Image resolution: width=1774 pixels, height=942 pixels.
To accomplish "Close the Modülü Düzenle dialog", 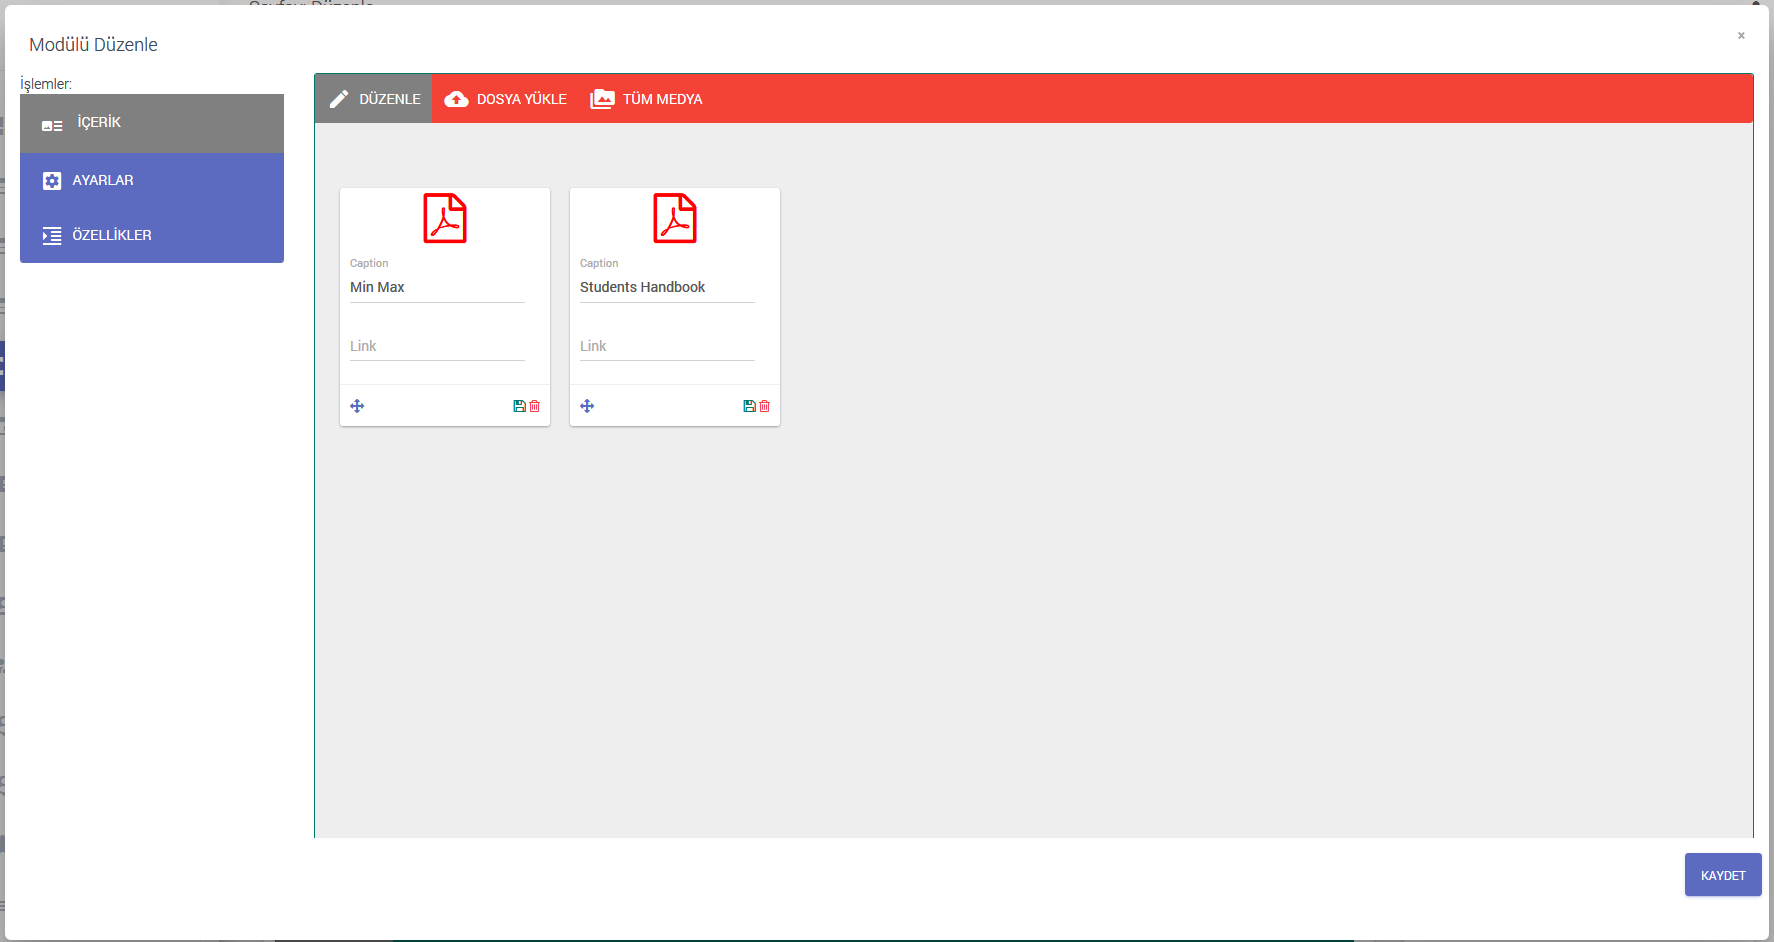I will (x=1741, y=35).
